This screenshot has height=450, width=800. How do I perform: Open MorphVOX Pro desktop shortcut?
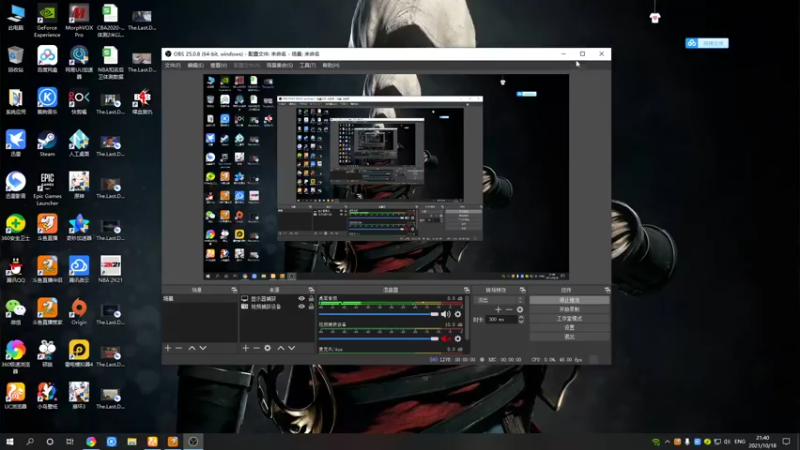tap(79, 21)
